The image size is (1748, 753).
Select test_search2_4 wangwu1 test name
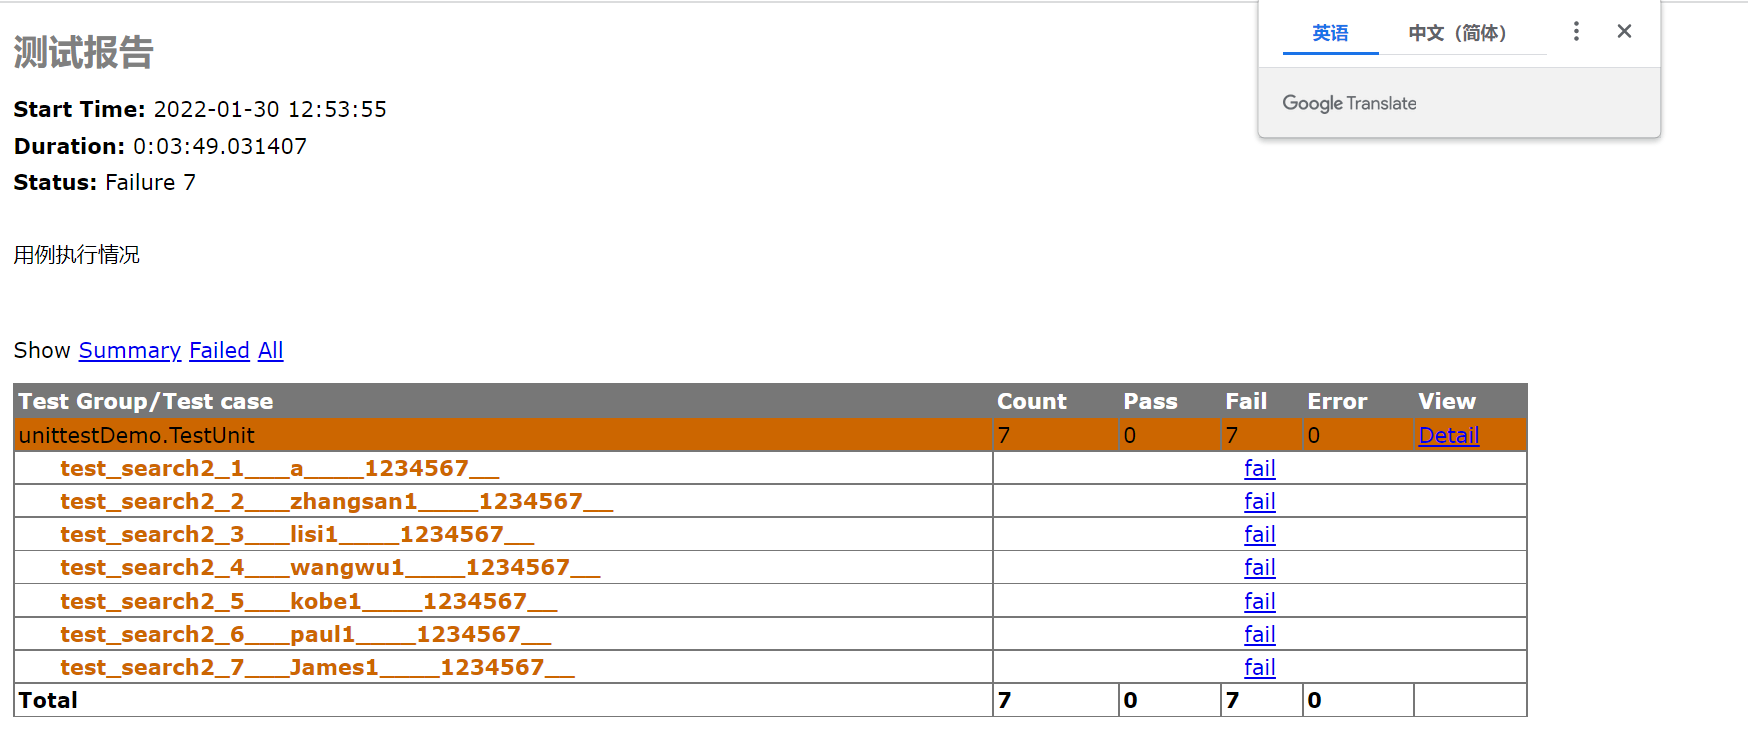330,567
